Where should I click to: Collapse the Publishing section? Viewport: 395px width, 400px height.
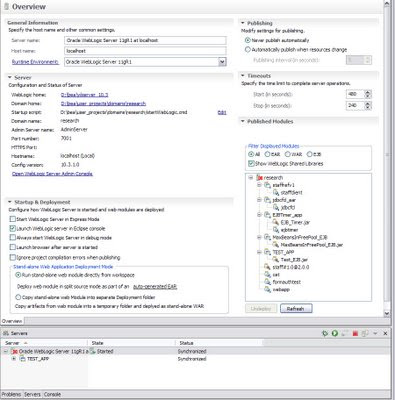pos(243,23)
